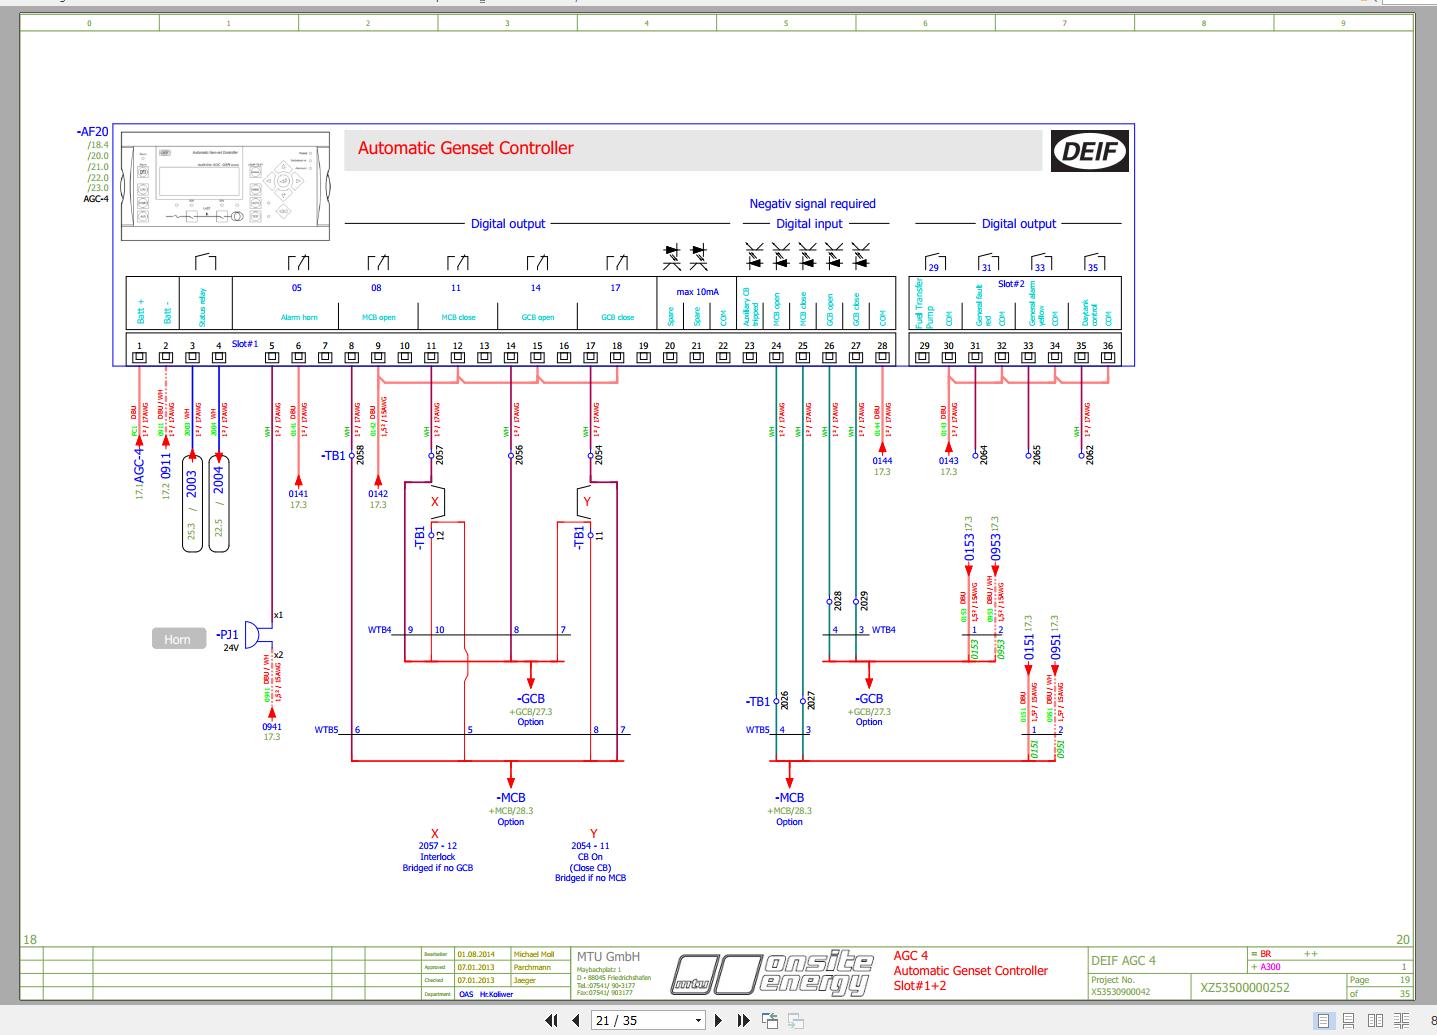
Task: Click column header 5 on the ruler
Action: tap(784, 21)
